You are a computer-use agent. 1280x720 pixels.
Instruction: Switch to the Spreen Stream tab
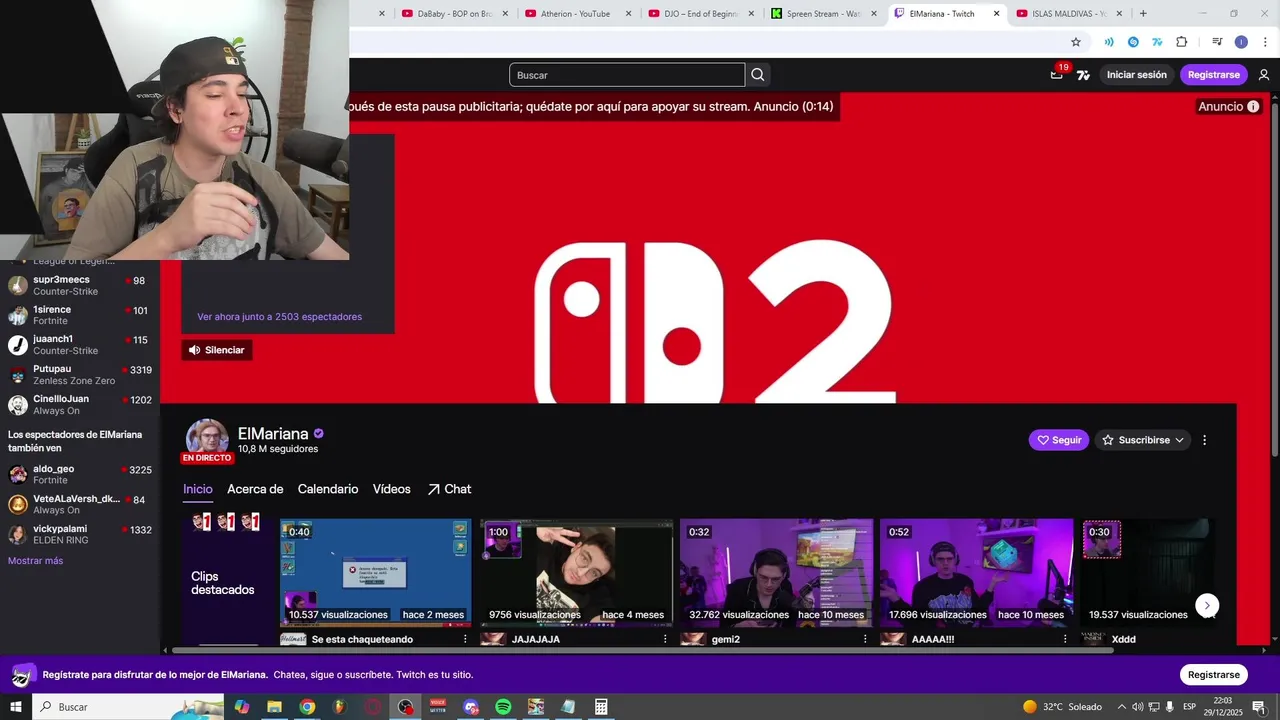coord(825,14)
